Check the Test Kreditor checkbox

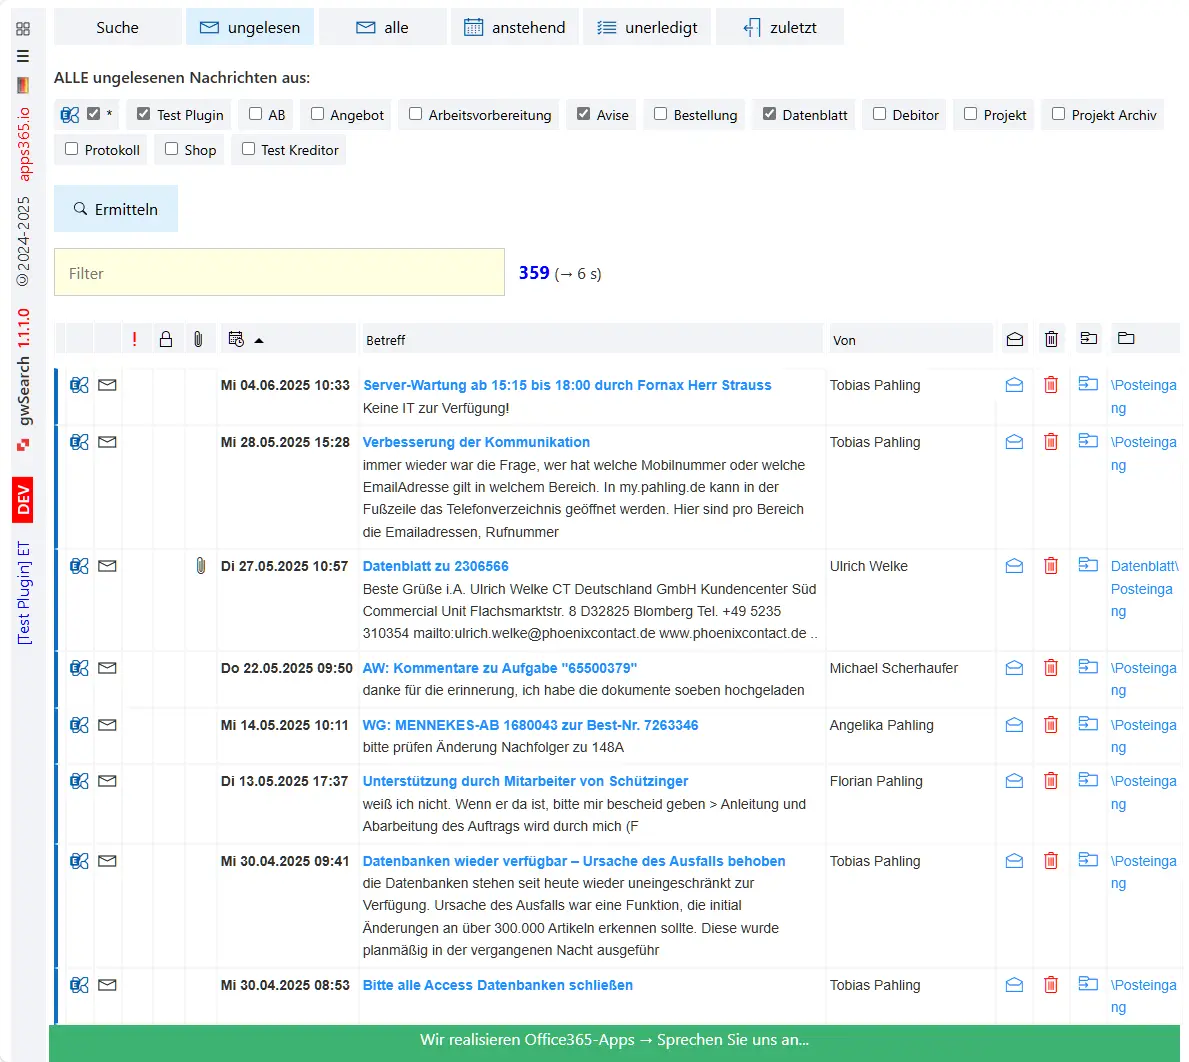[248, 149]
